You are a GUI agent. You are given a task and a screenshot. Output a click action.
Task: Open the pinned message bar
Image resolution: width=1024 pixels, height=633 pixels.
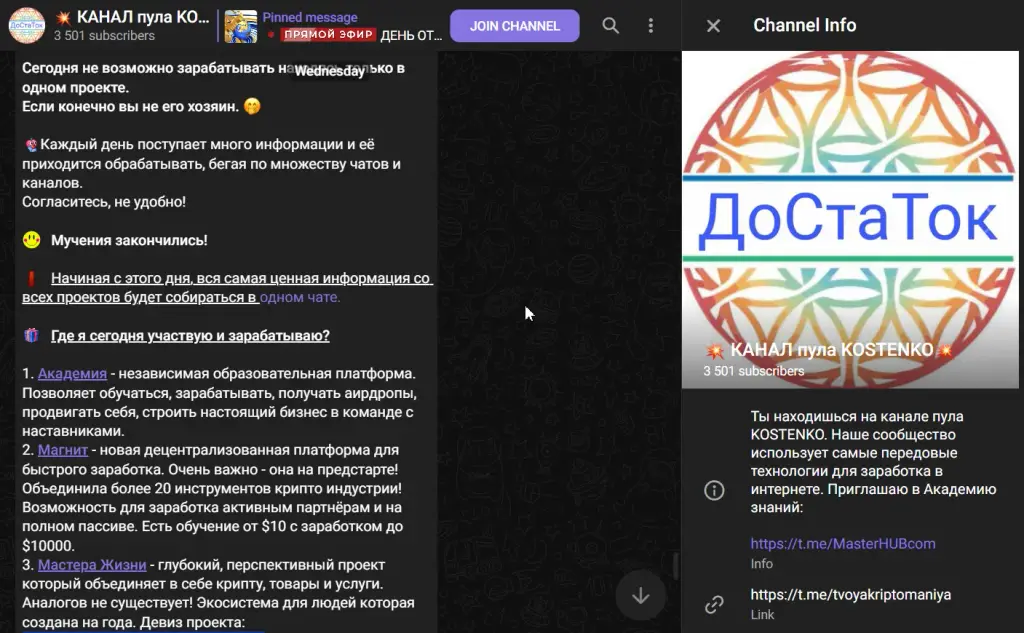[332, 26]
